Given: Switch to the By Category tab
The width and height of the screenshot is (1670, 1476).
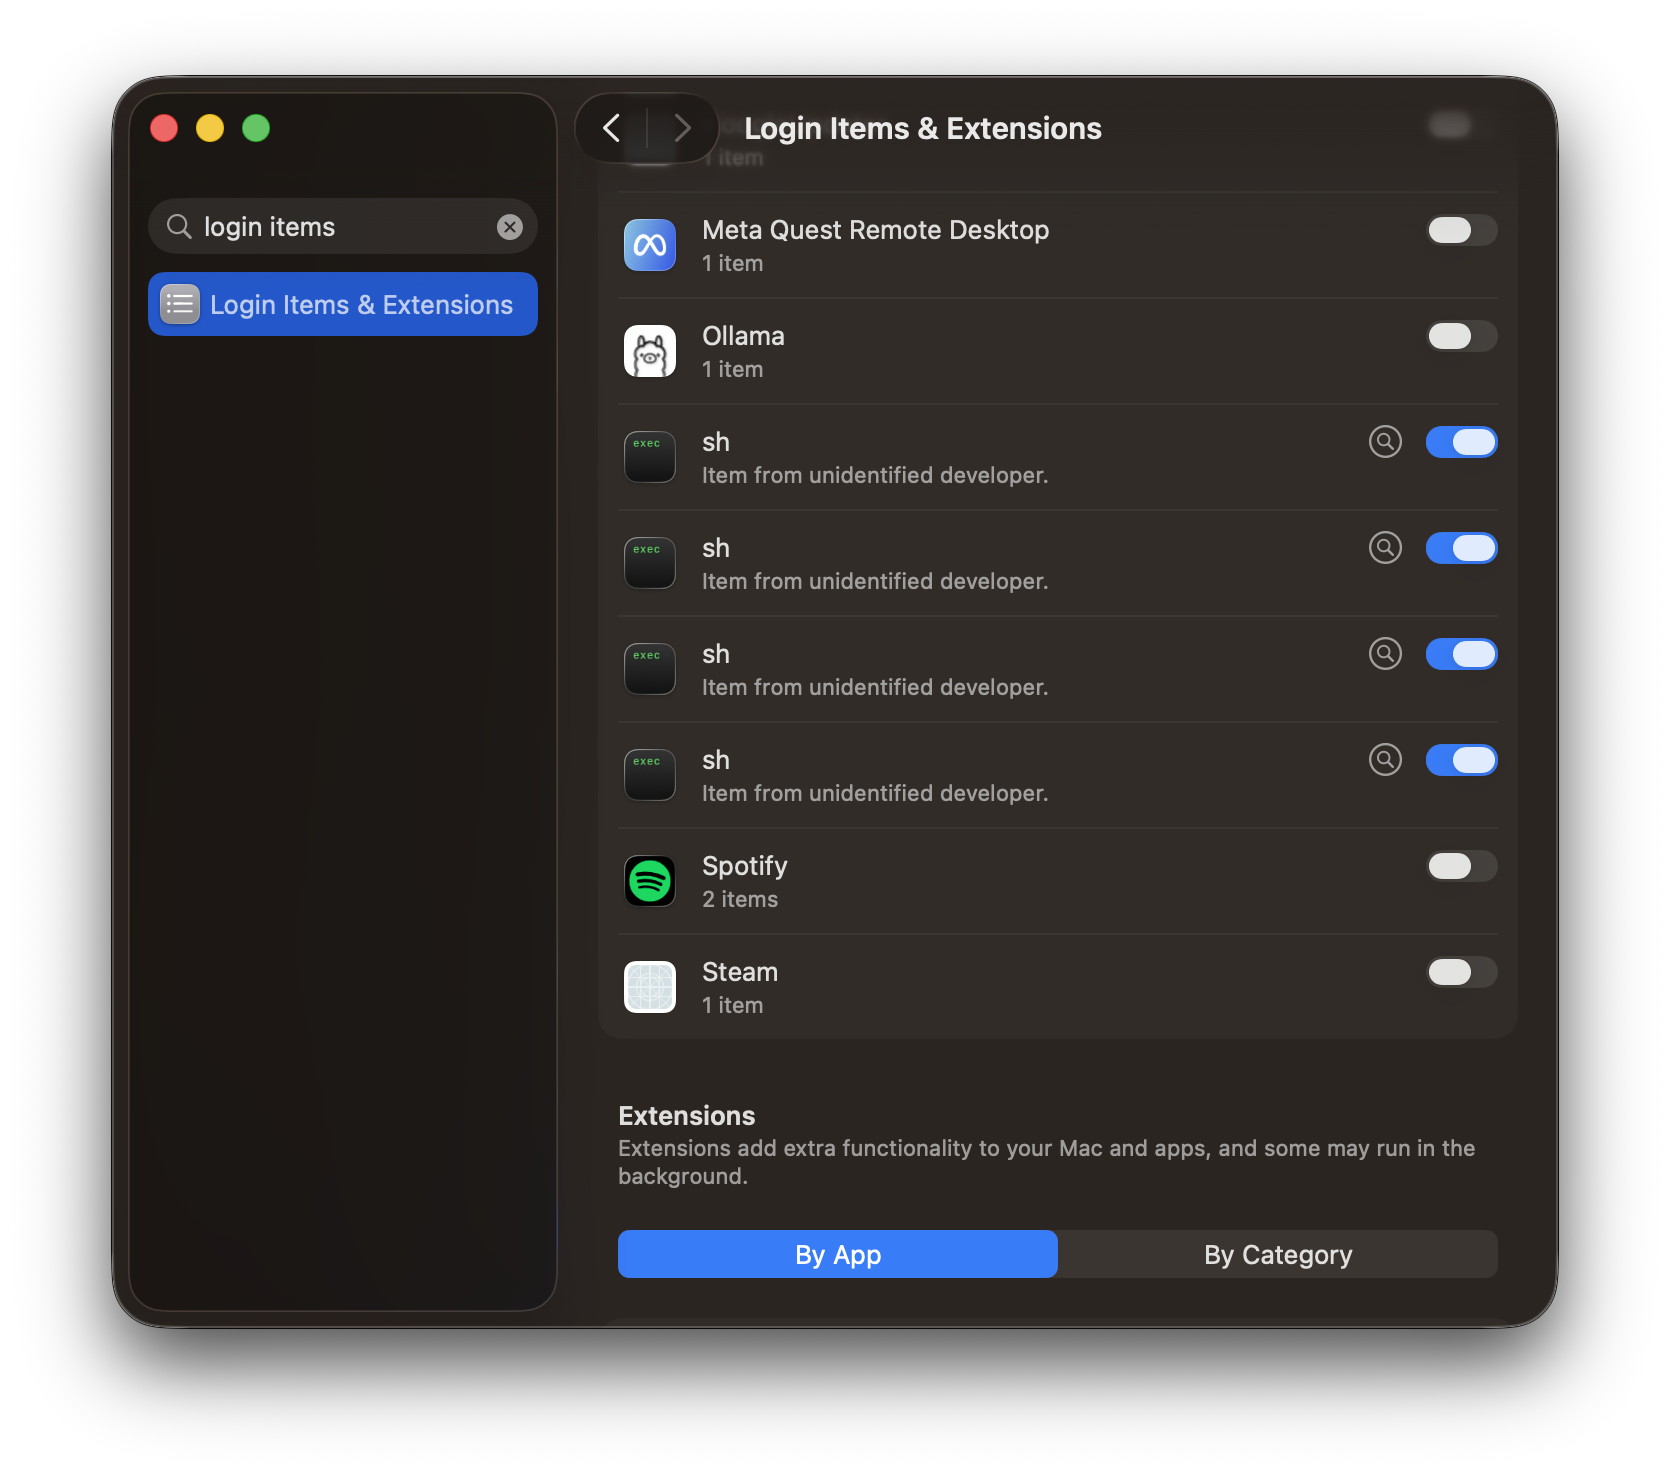Looking at the screenshot, I should click(1278, 1254).
